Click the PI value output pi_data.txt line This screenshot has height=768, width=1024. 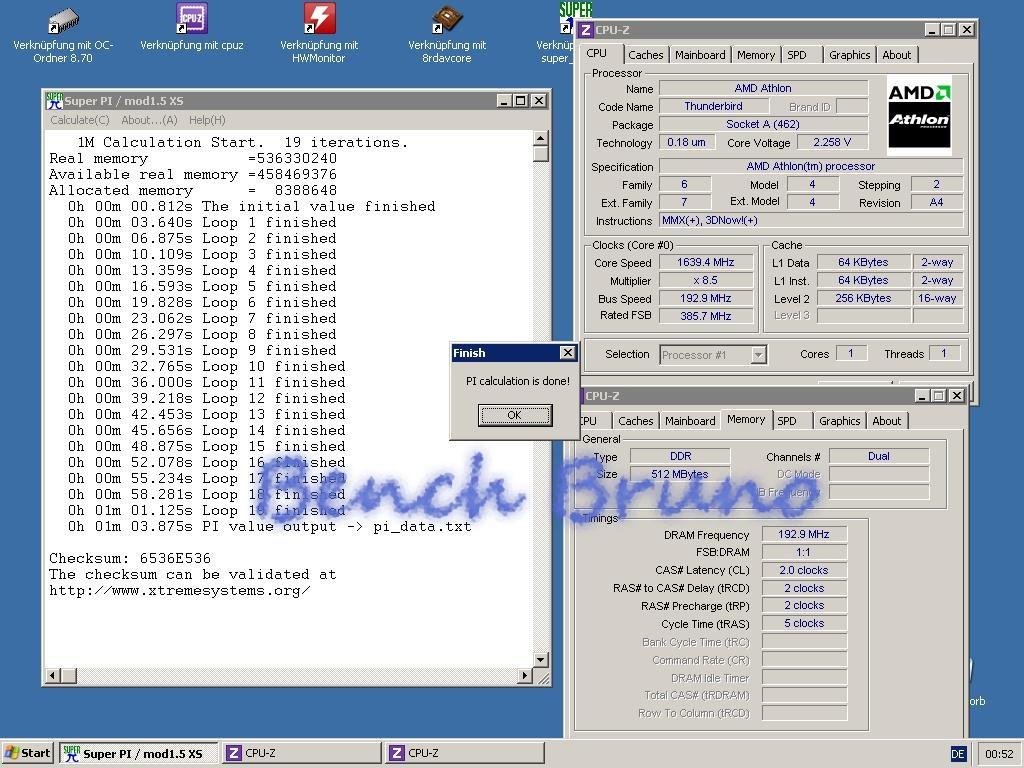pos(269,527)
